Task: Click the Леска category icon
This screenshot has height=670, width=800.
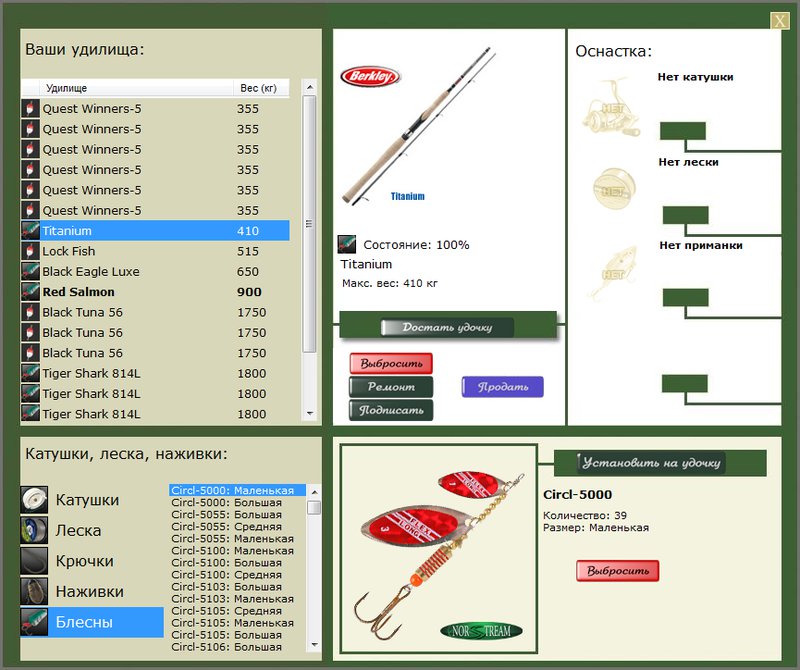Action: pyautogui.click(x=34, y=530)
